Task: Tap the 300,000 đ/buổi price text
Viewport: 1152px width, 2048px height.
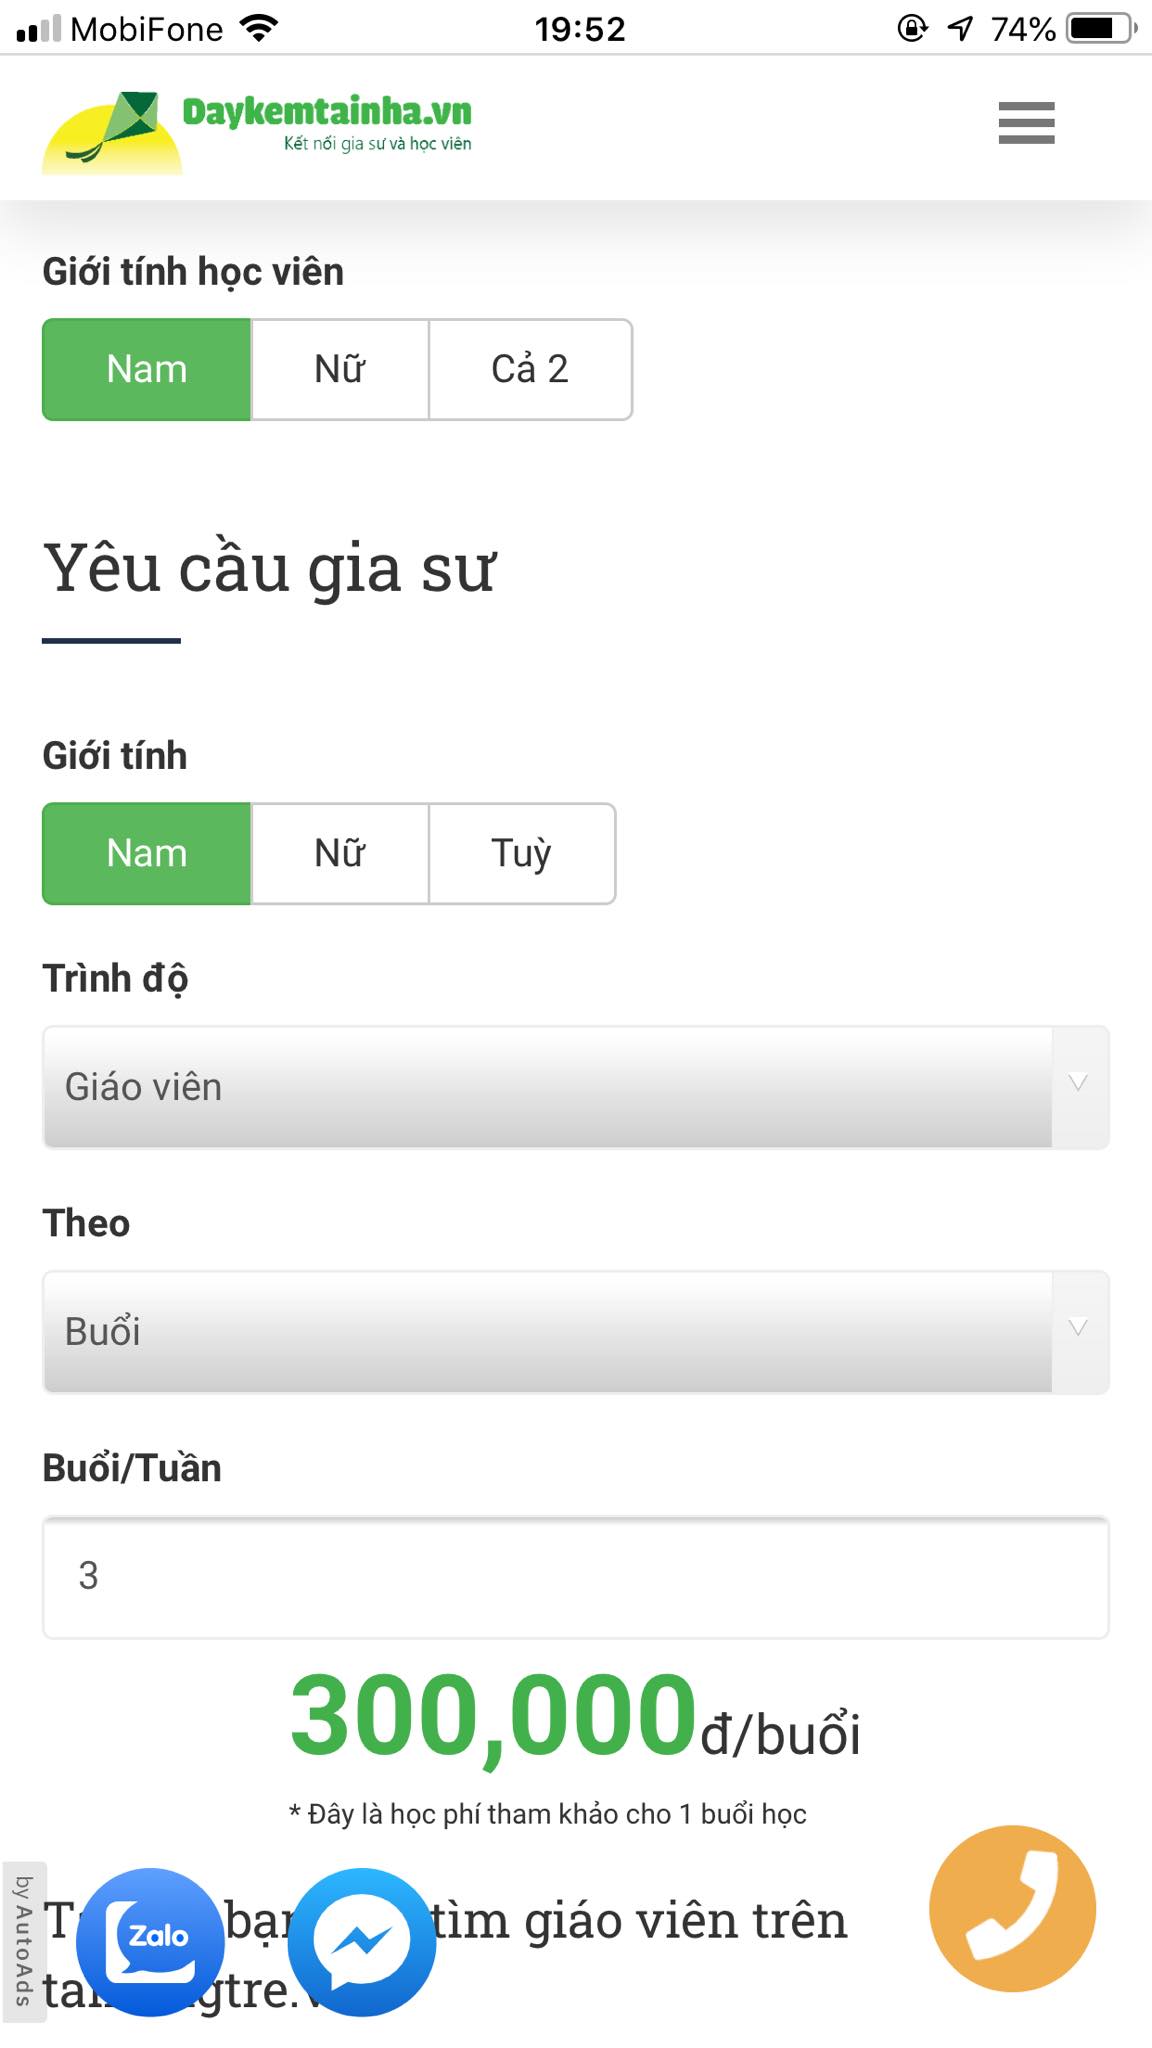Action: [575, 1718]
